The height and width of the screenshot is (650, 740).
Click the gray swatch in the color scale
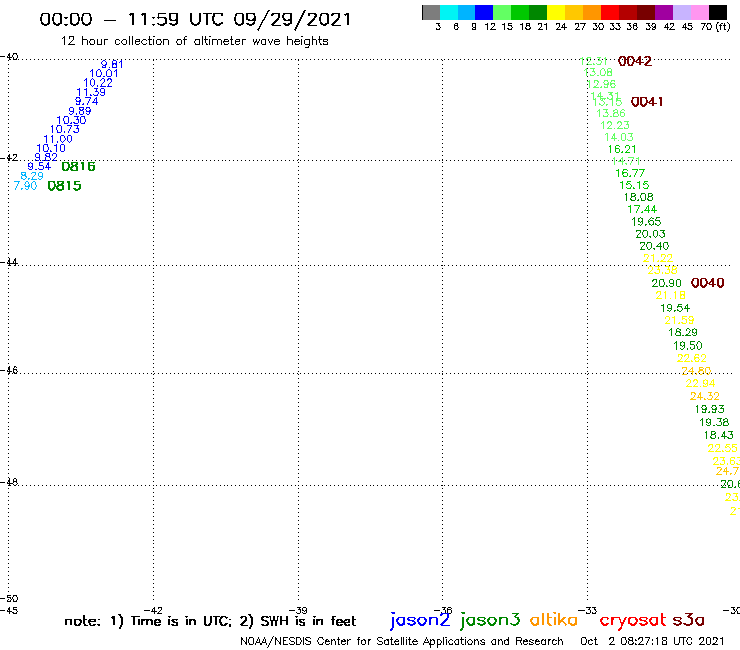[431, 12]
